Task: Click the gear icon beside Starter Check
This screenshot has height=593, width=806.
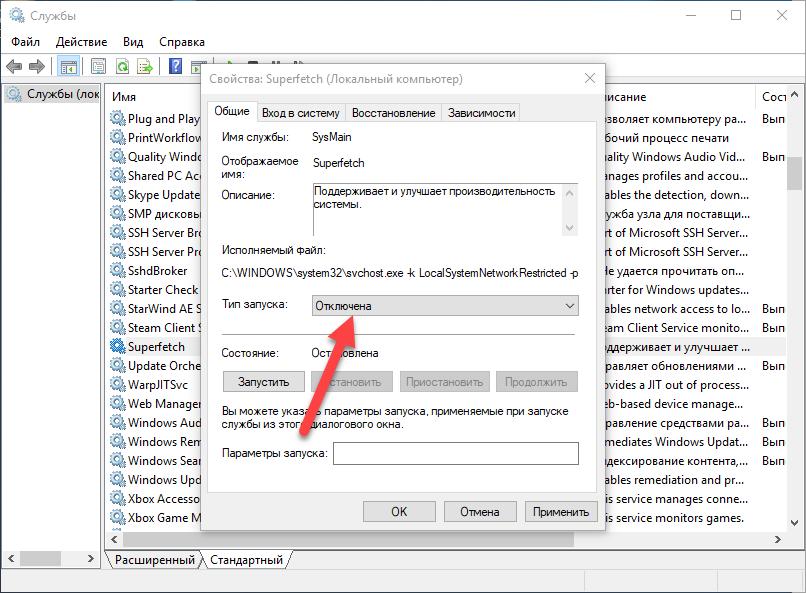Action: point(118,290)
